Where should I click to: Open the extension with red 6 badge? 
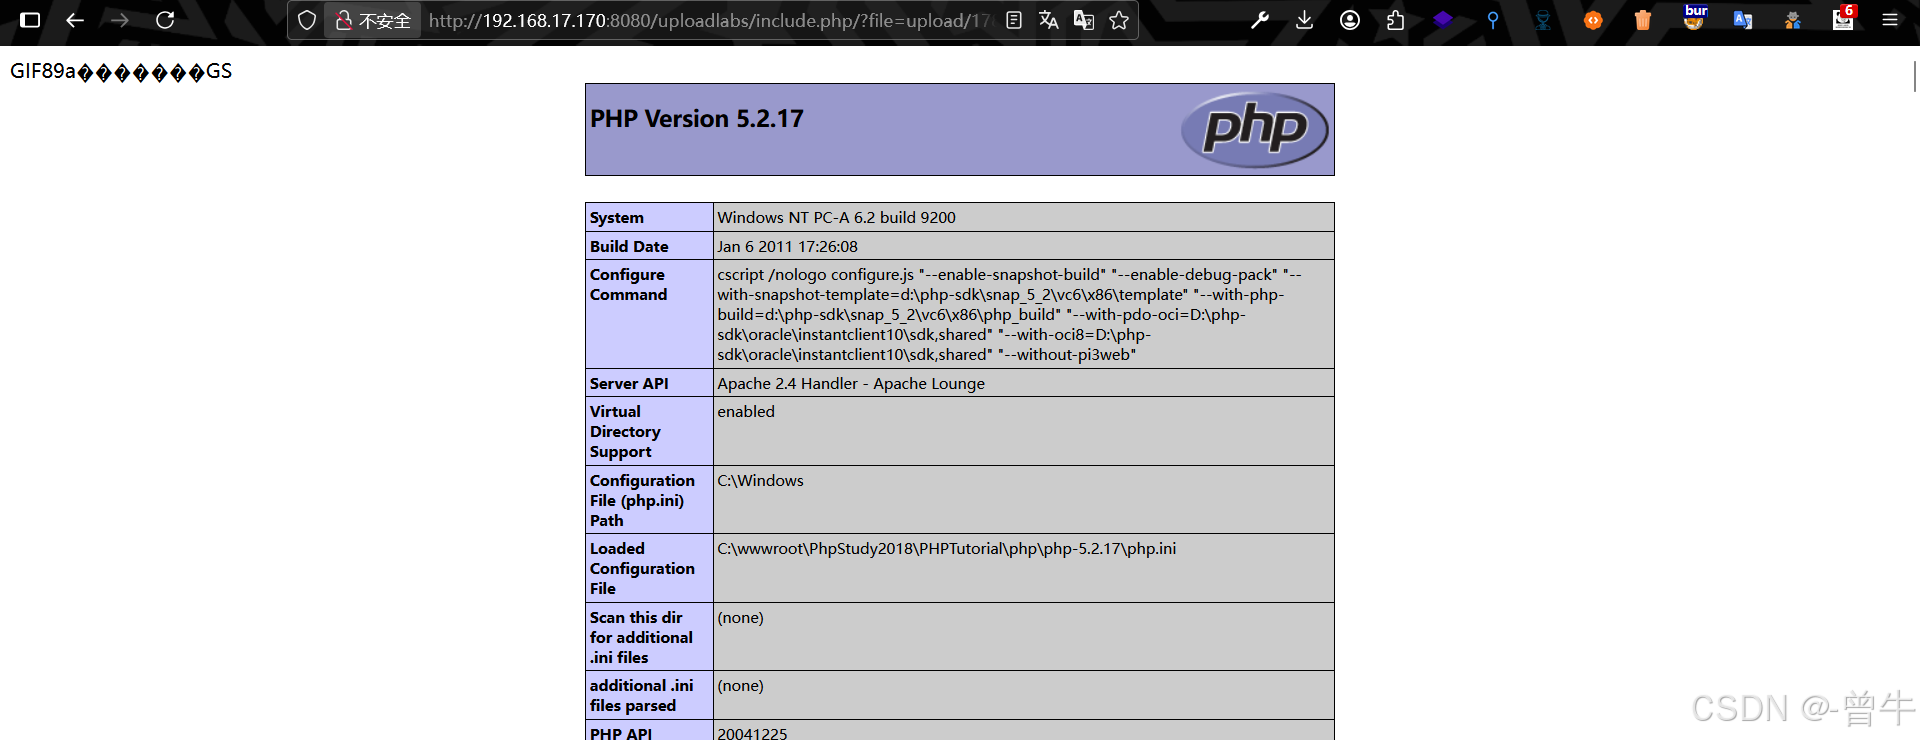pos(1844,18)
